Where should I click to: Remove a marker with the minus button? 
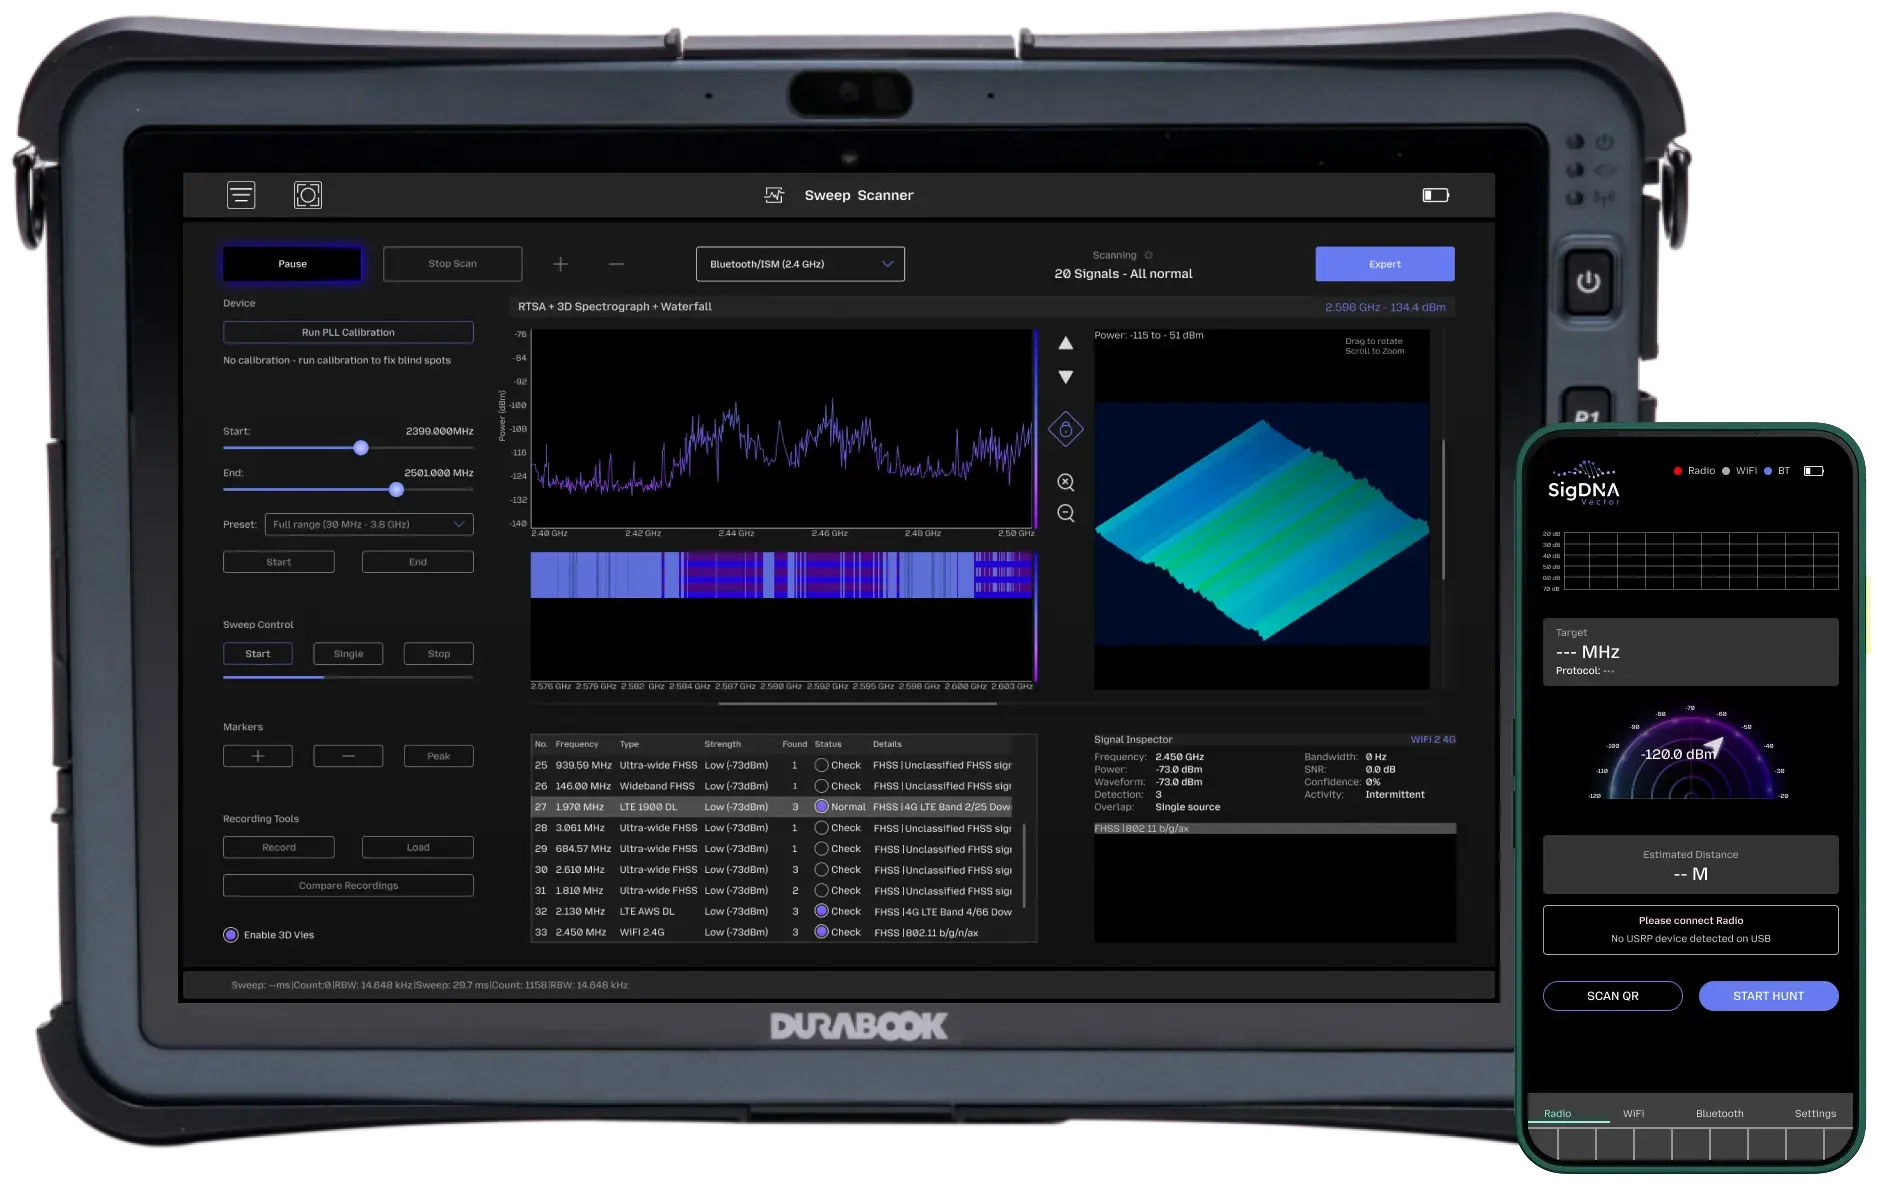348,756
